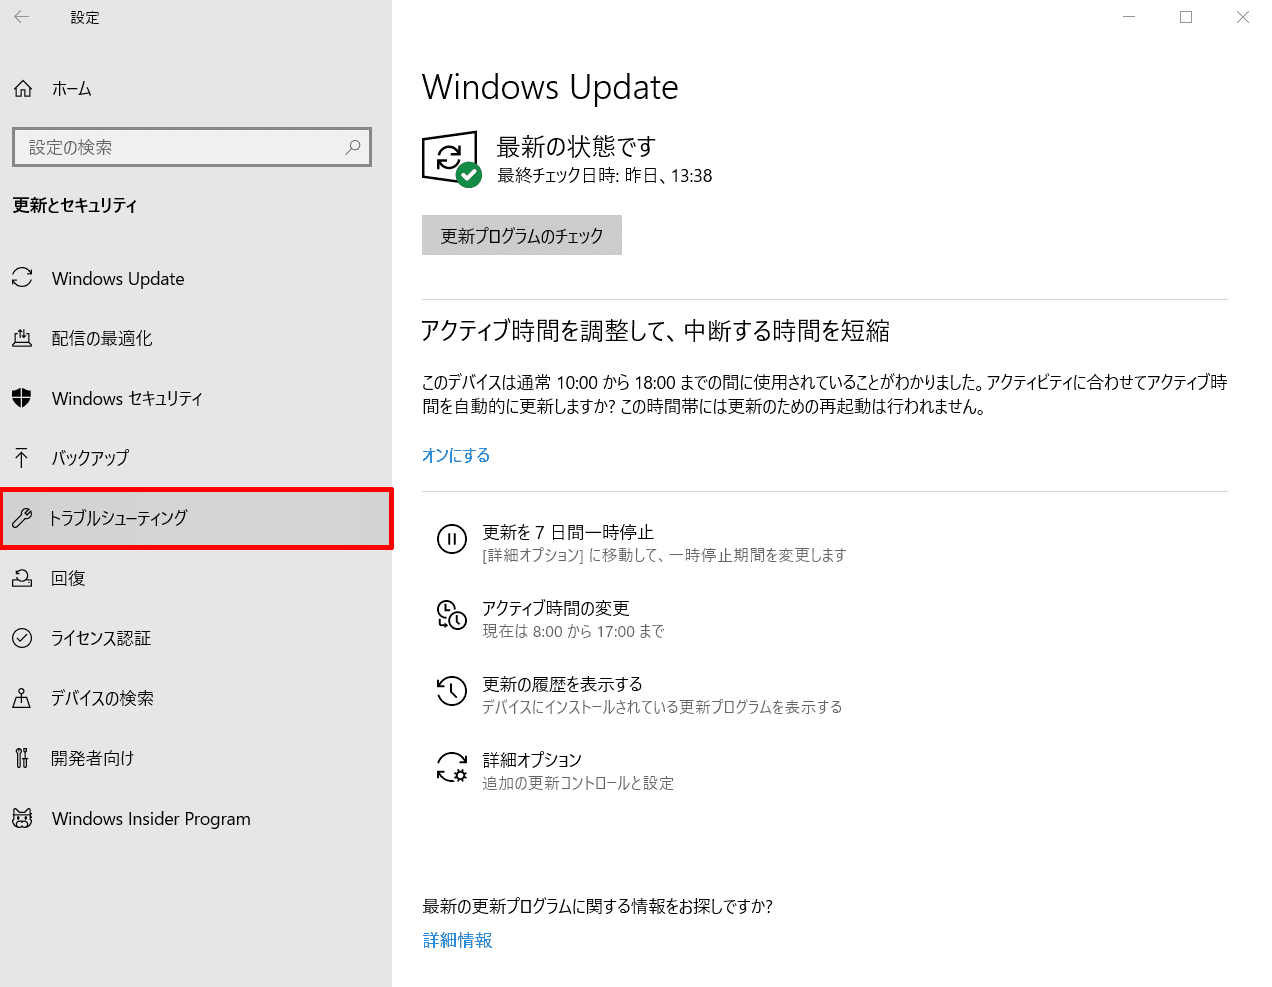The width and height of the screenshot is (1272, 987).
Task: Click the shield icon for Windows セキュリティ
Action: [x=22, y=398]
